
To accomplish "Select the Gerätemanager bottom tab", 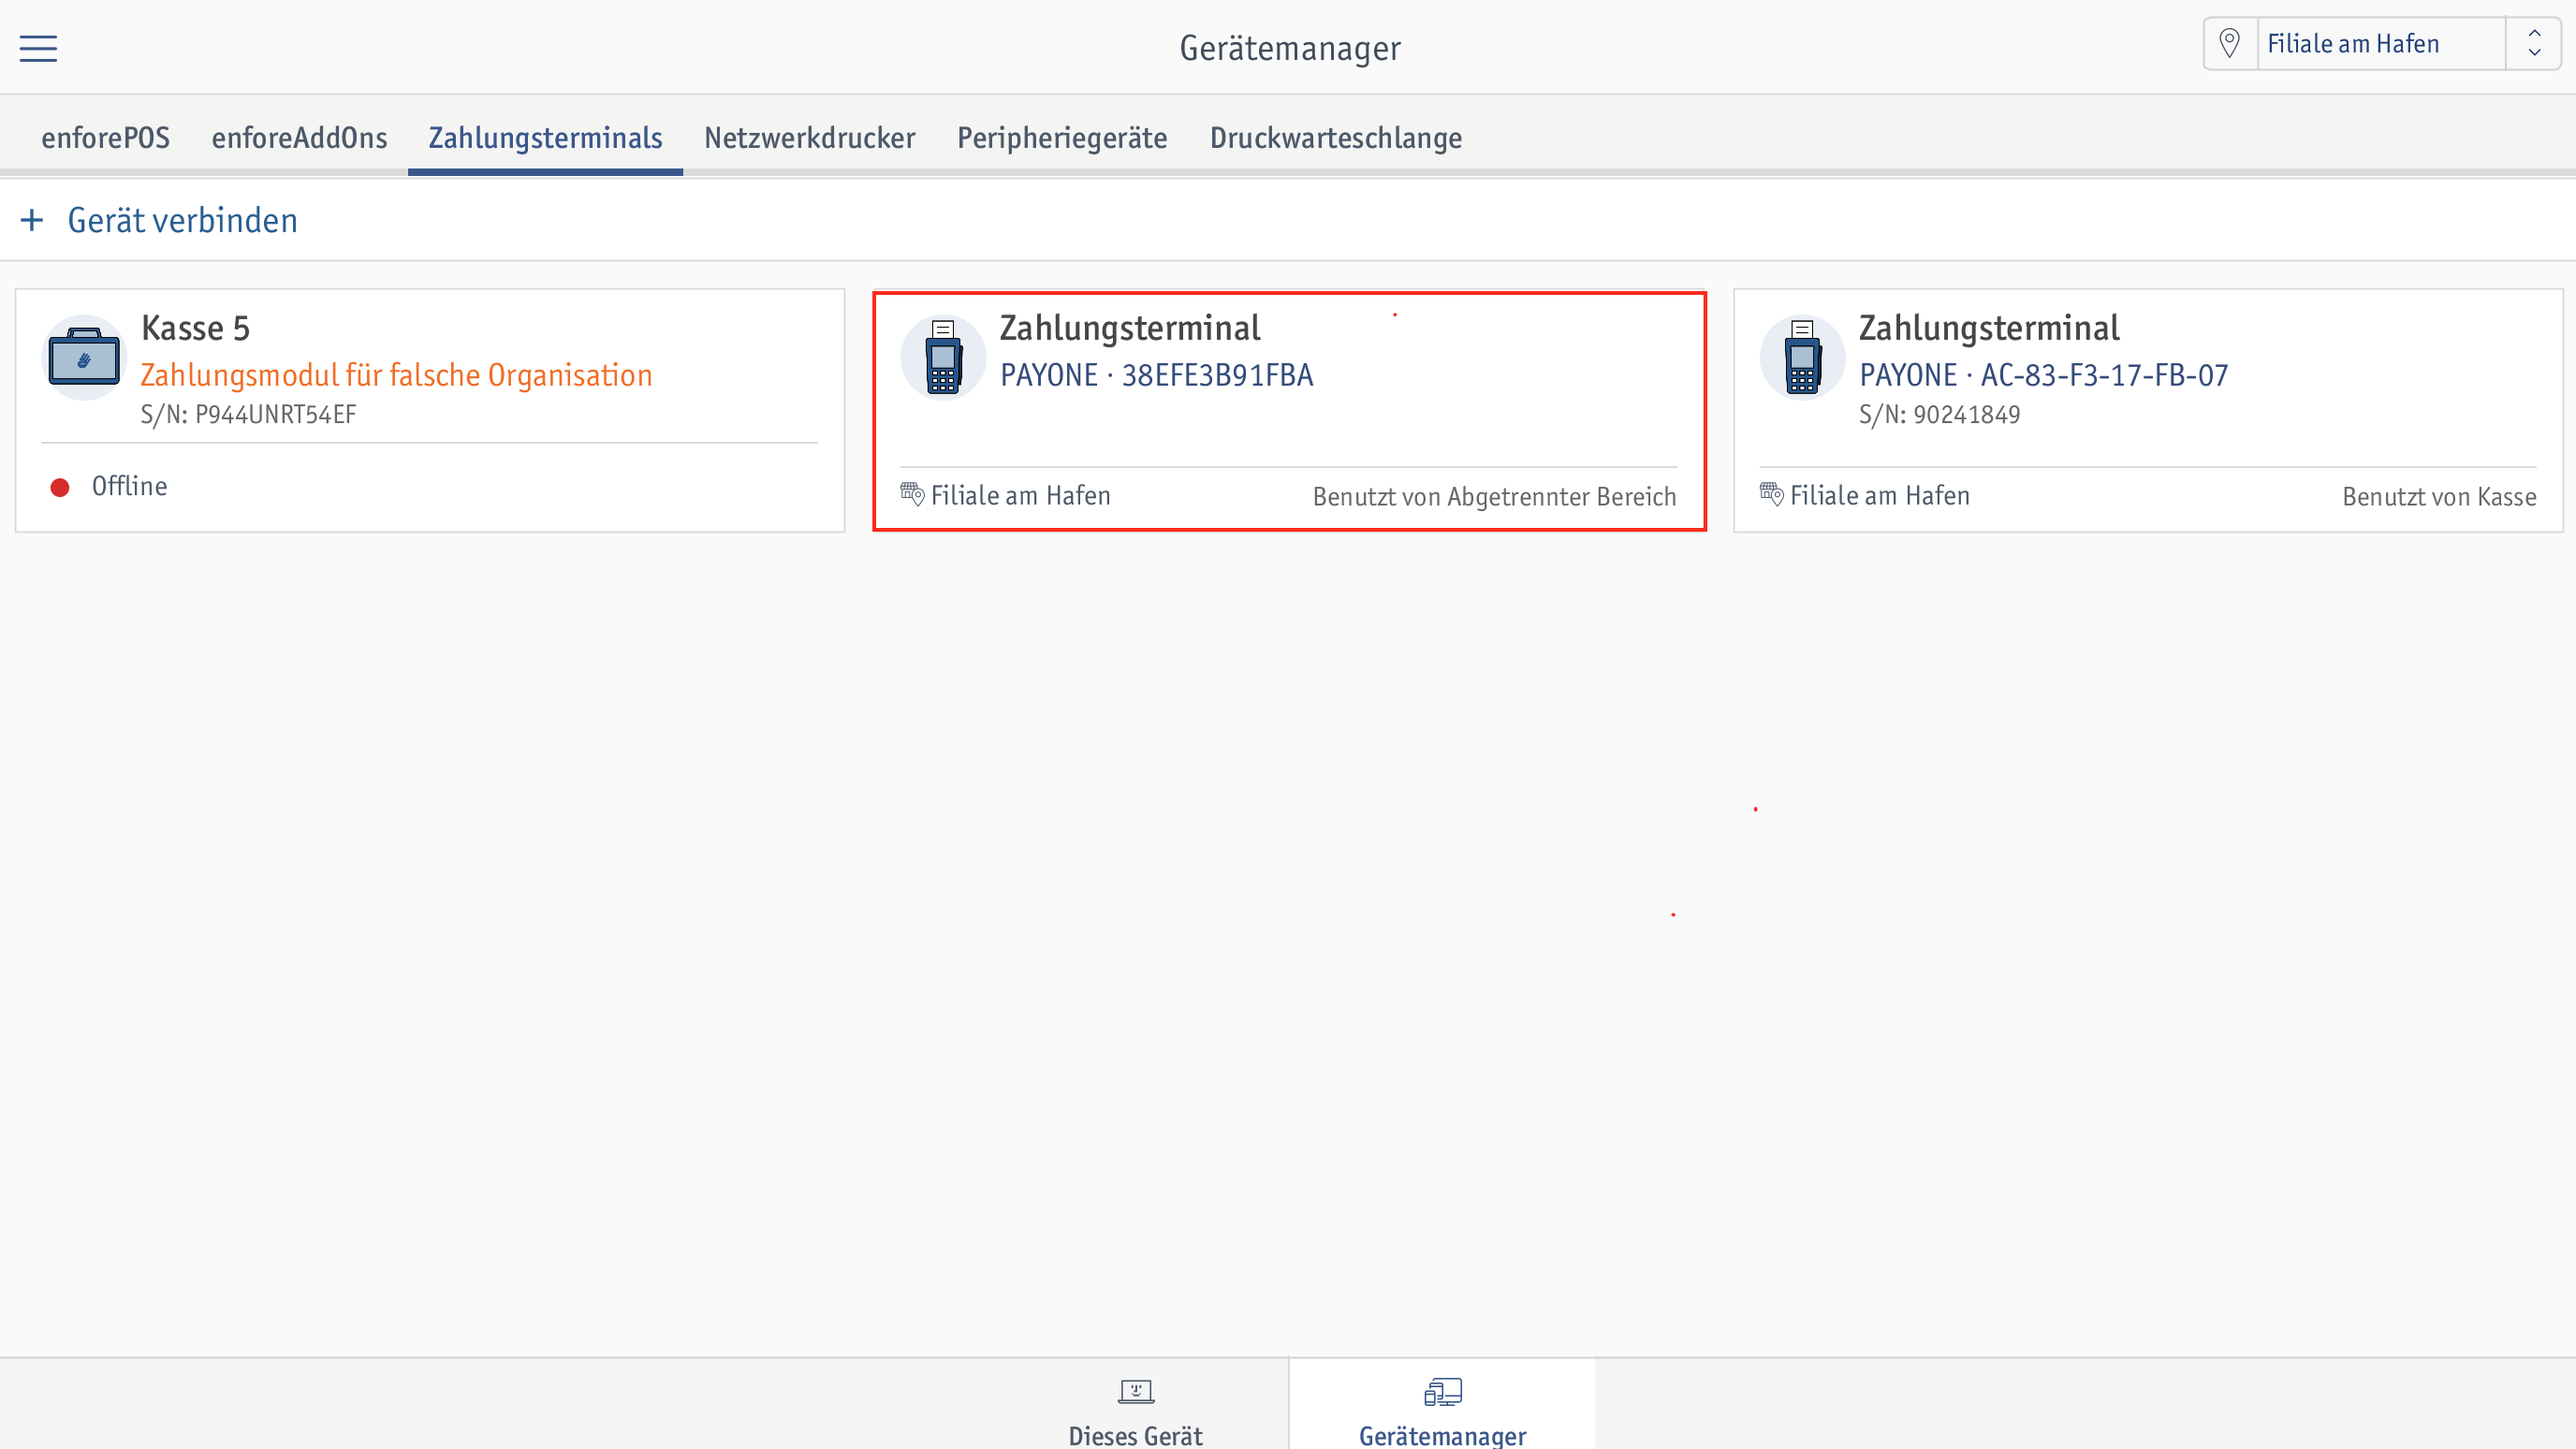I will click(x=1442, y=1405).
